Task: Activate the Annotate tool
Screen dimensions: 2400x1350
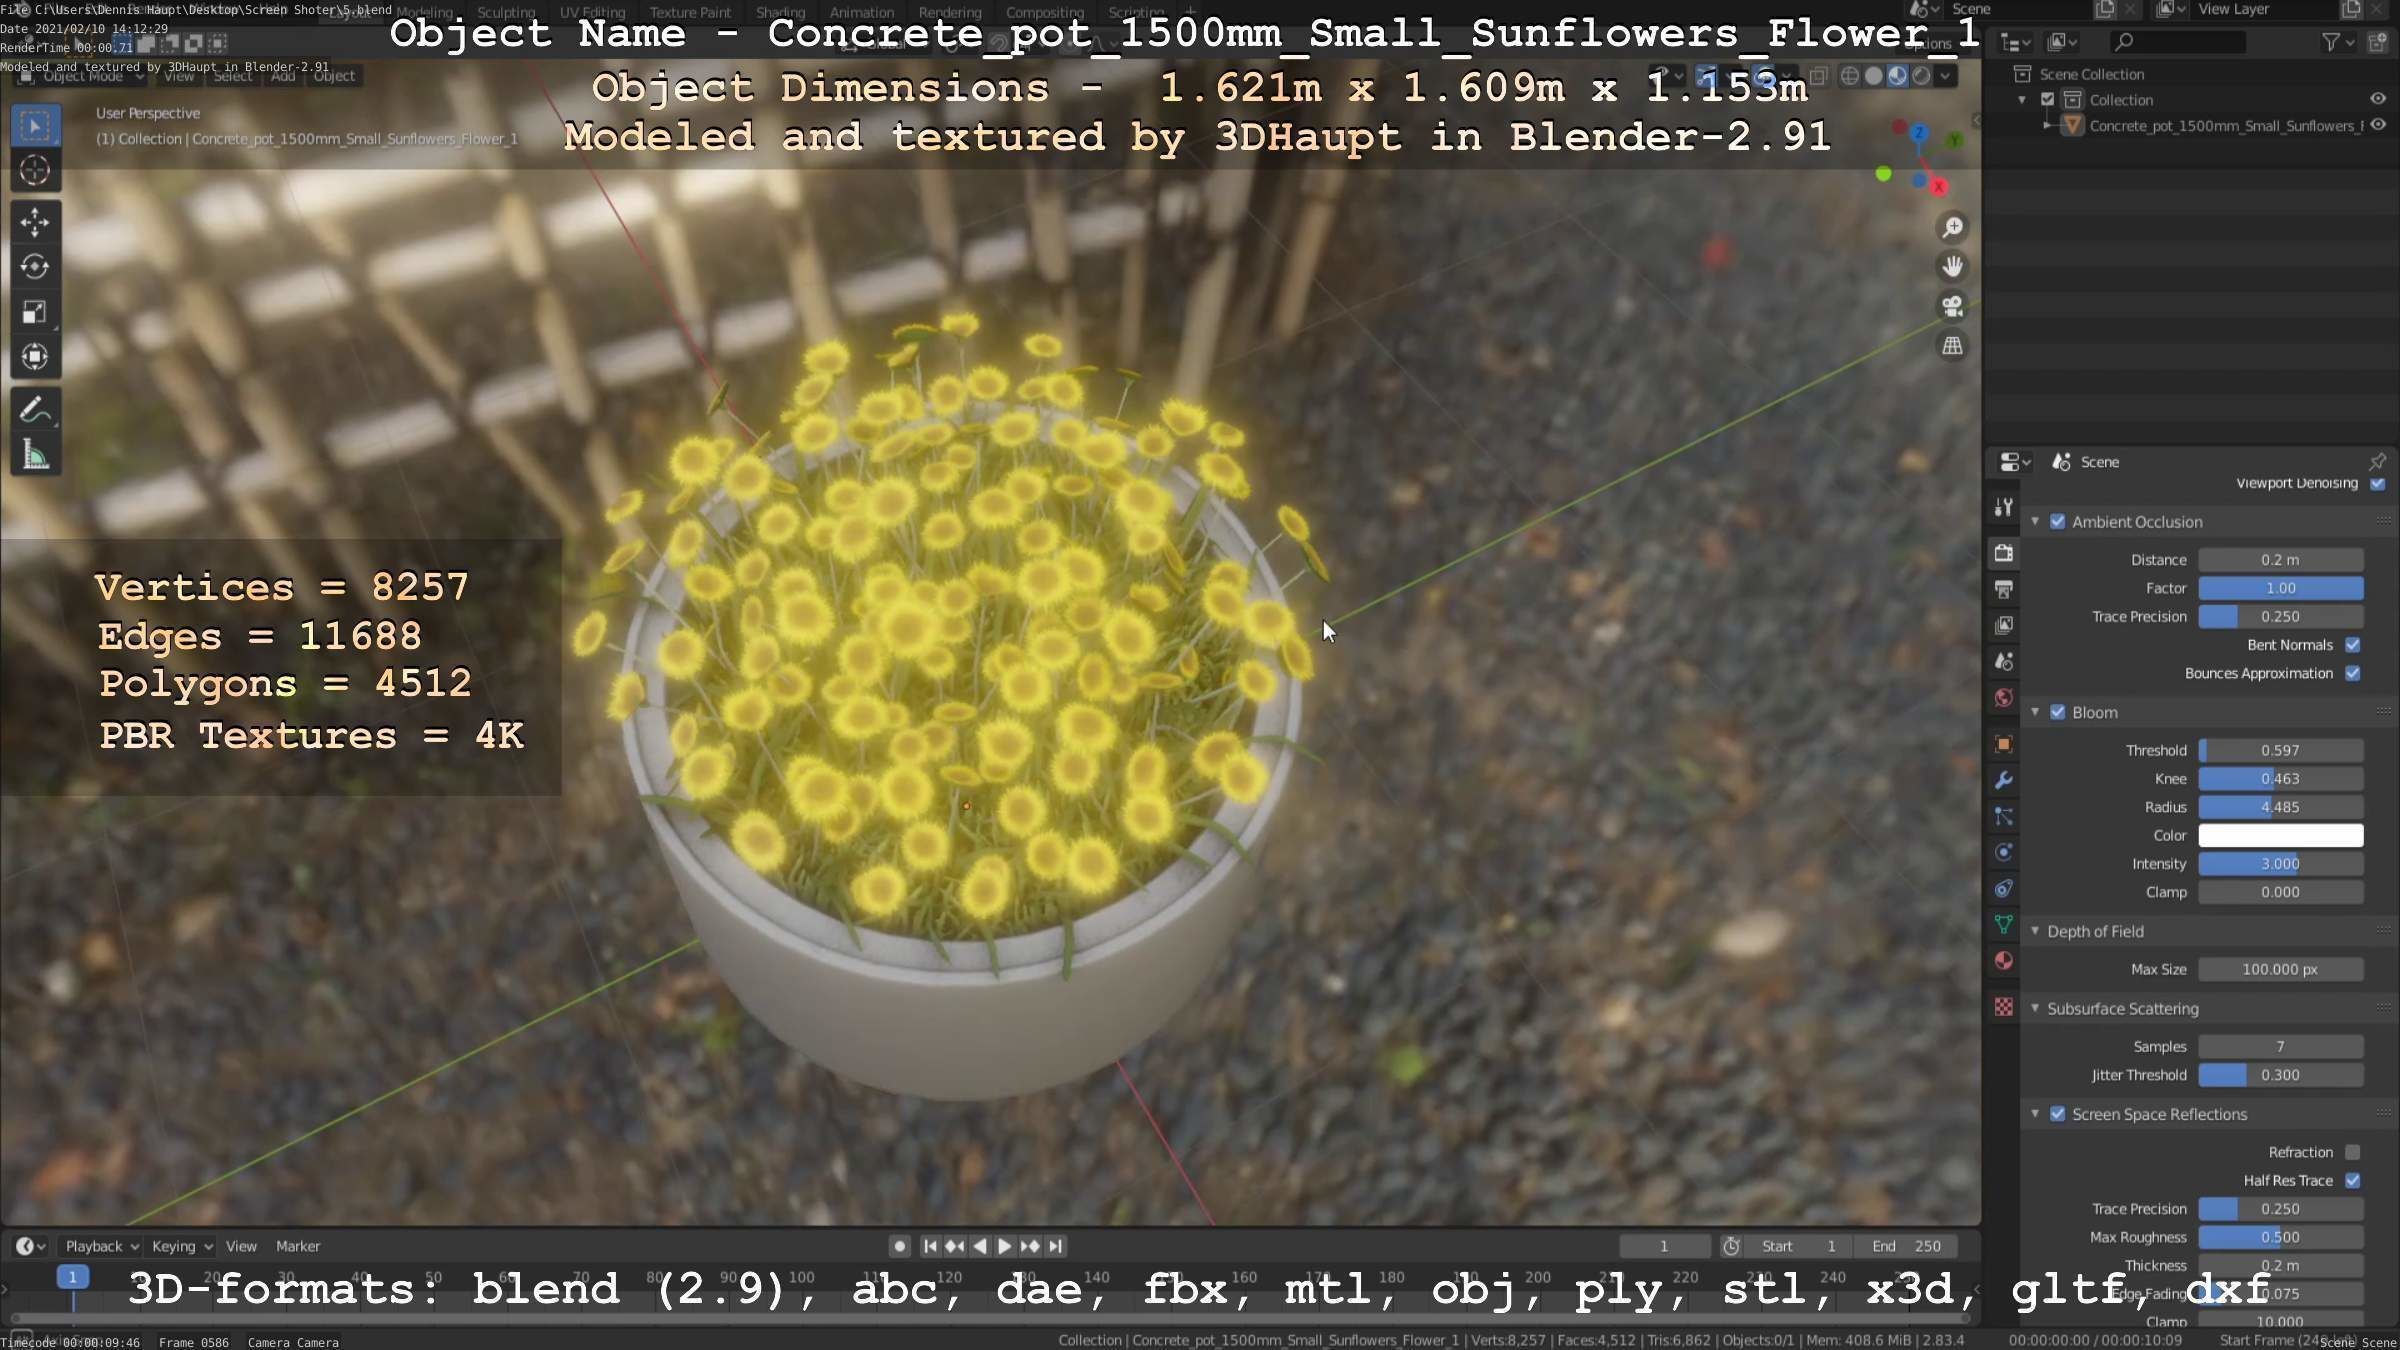Action: 35,410
